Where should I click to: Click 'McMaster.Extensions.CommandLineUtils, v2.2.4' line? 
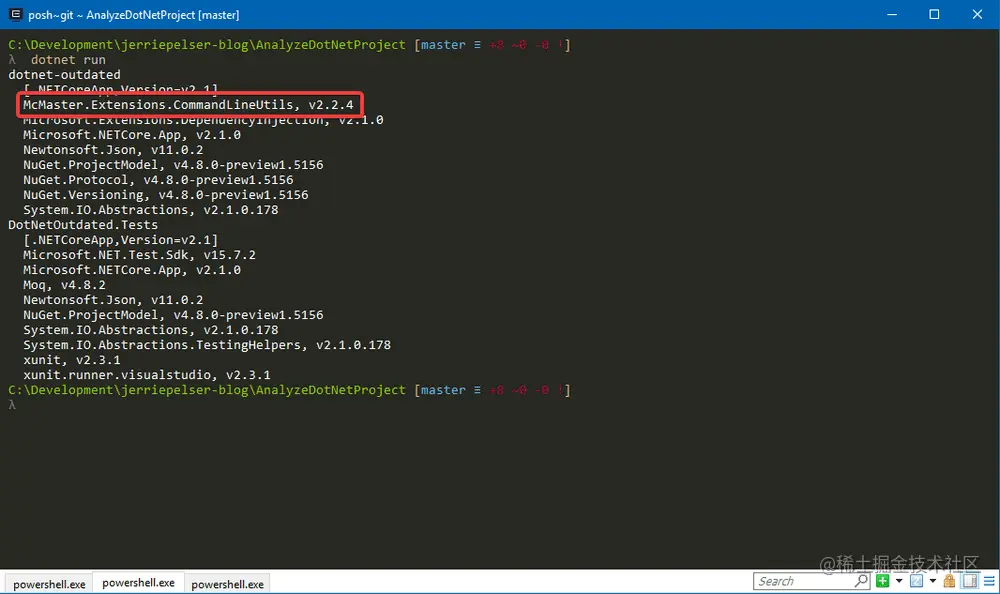click(188, 105)
